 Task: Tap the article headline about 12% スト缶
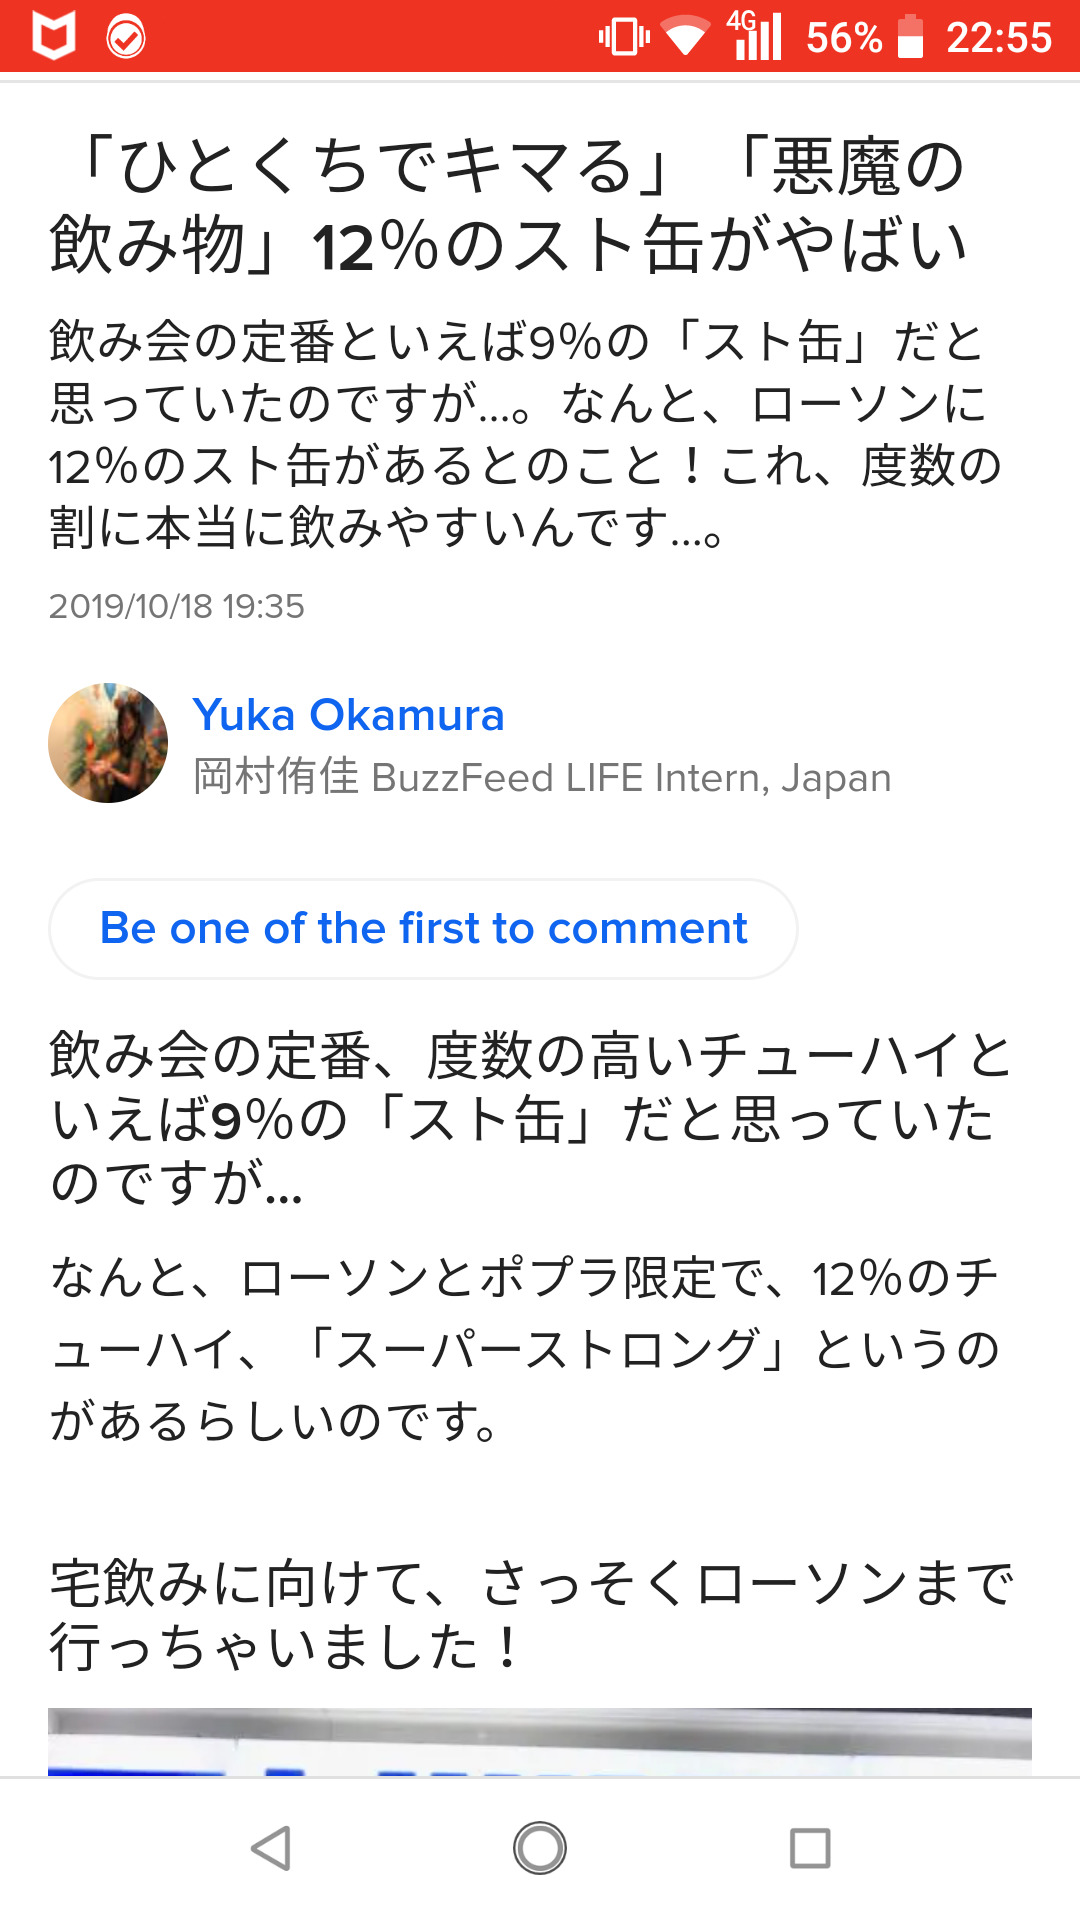pyautogui.click(x=510, y=205)
